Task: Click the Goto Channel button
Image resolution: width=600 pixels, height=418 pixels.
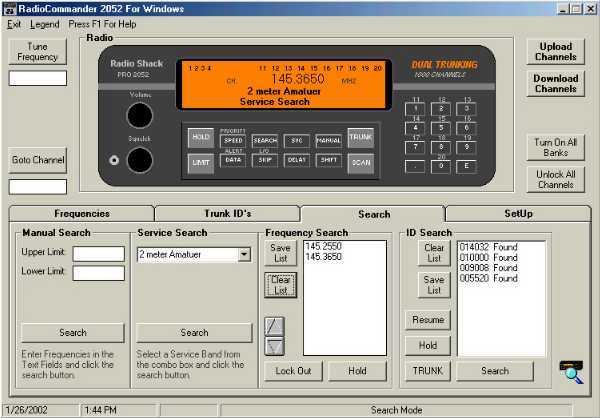Action: 38,160
